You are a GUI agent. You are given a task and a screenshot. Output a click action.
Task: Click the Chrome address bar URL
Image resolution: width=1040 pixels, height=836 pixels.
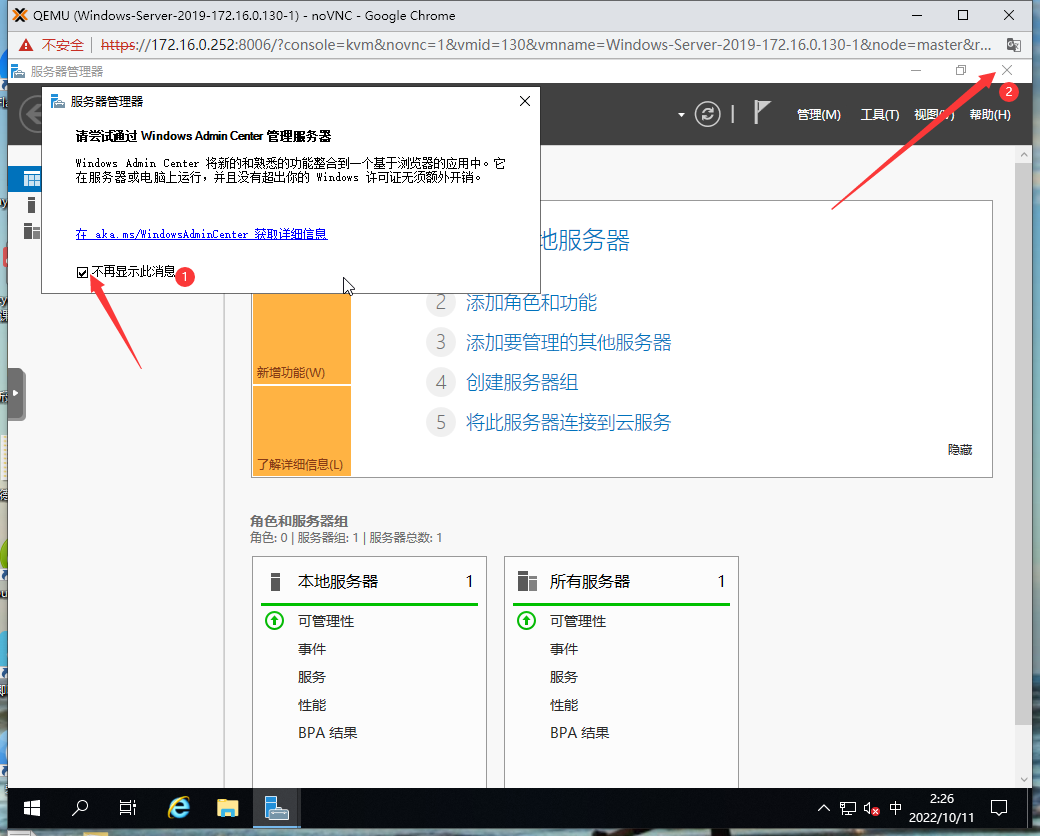point(545,45)
